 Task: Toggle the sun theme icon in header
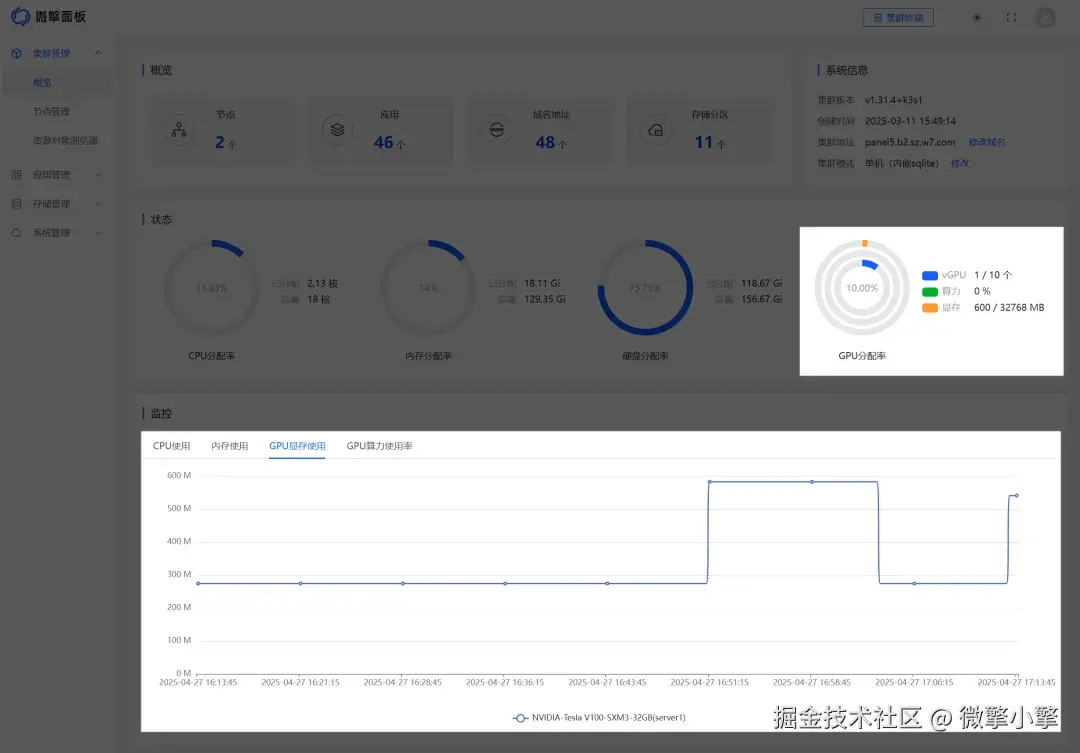[x=977, y=18]
